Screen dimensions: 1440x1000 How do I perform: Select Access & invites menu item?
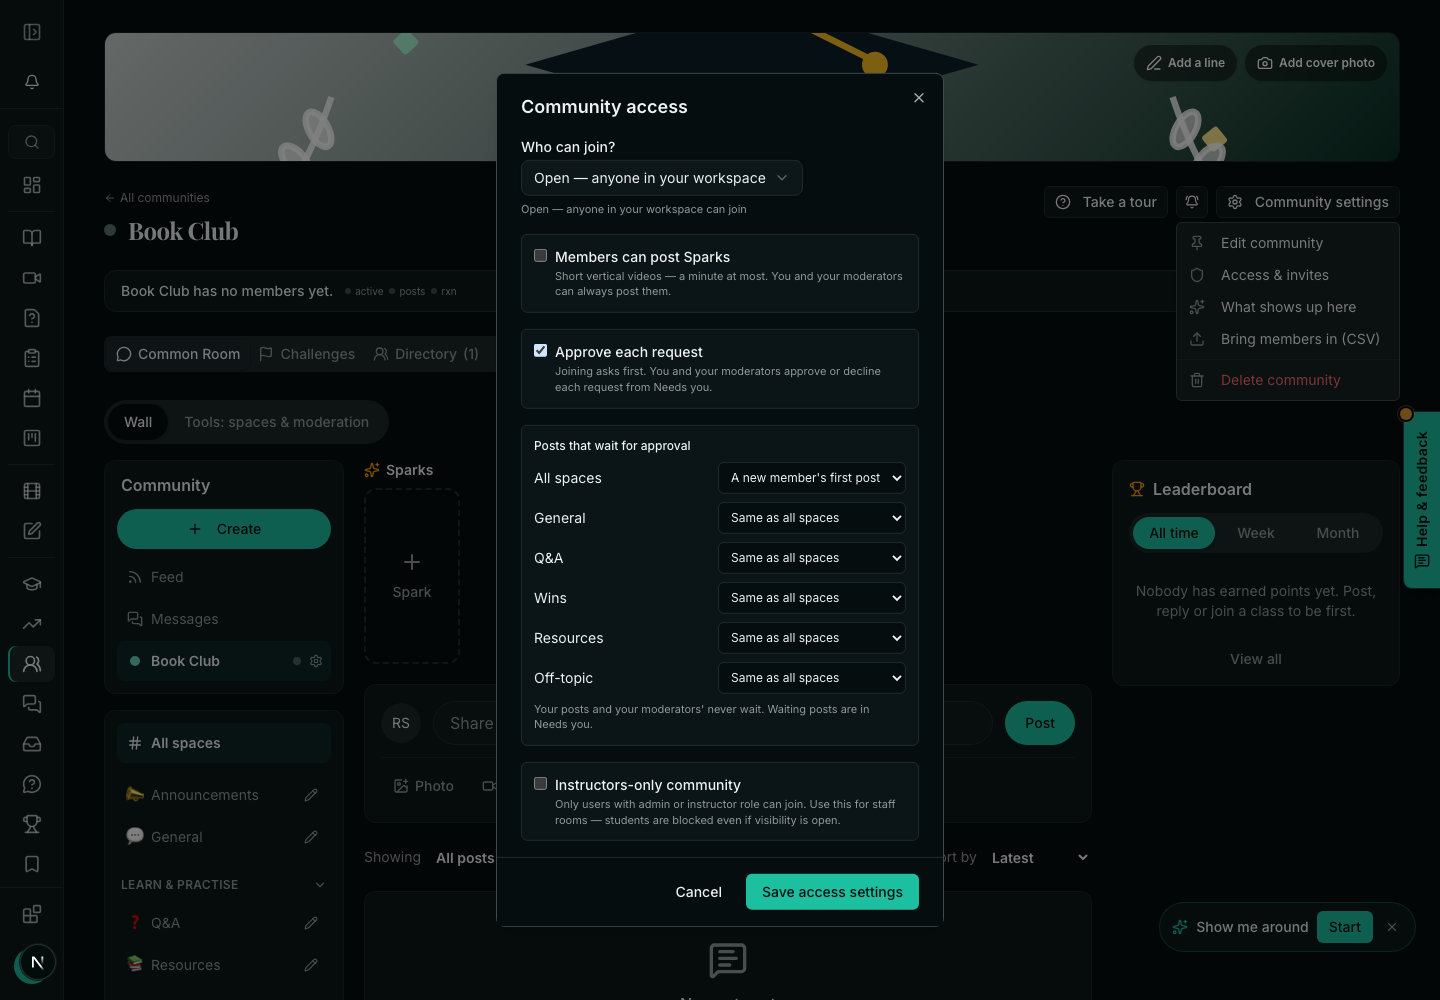tap(1288, 275)
